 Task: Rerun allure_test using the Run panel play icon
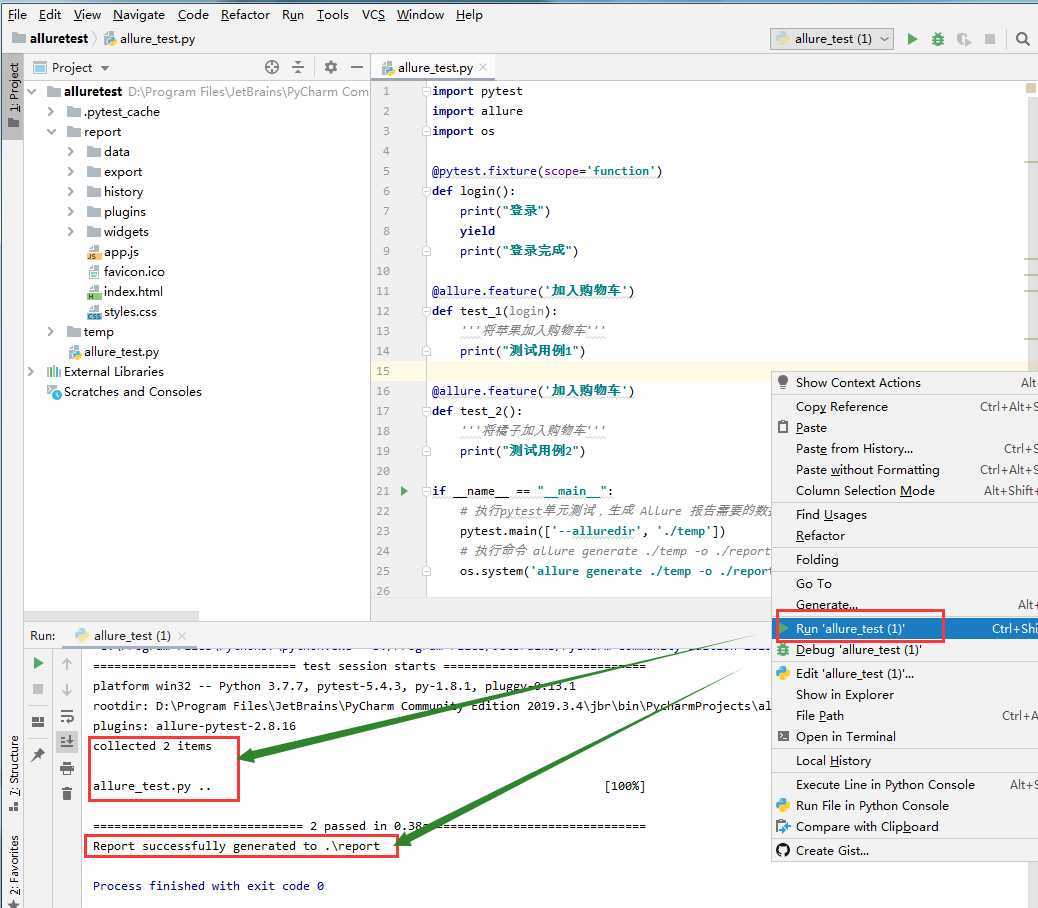38,663
